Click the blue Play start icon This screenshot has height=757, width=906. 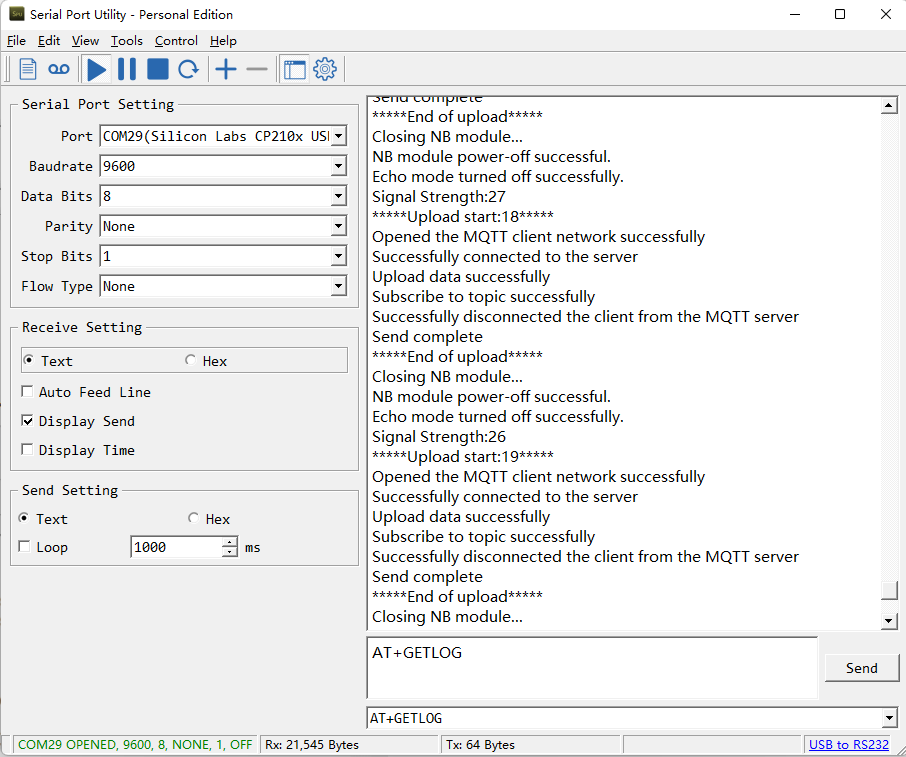pyautogui.click(x=96, y=69)
